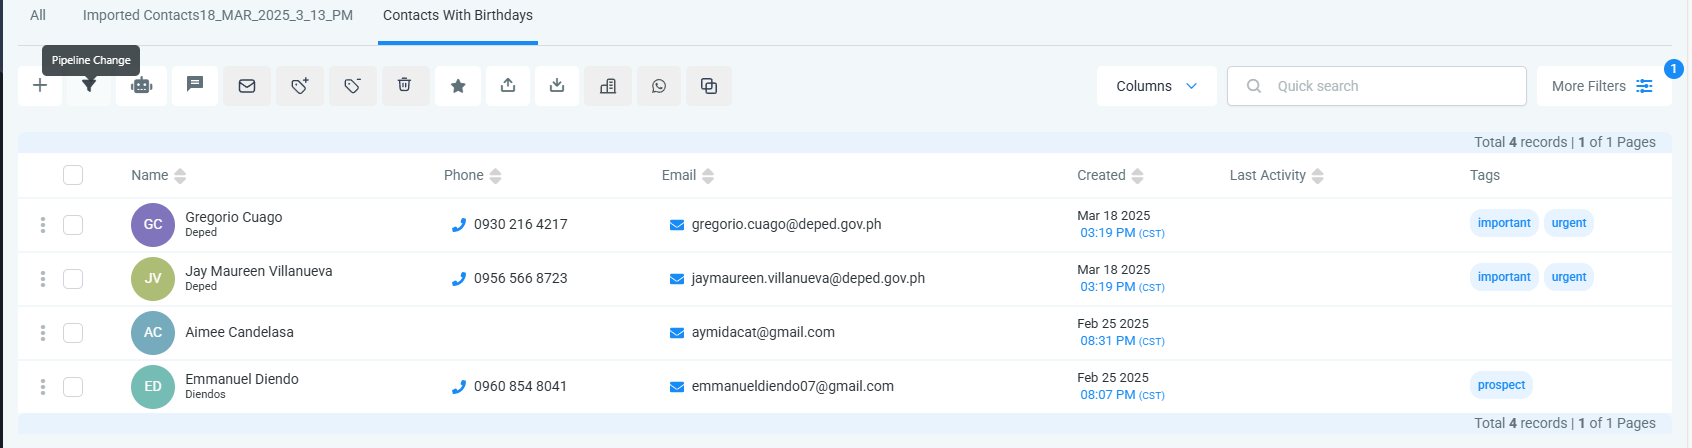
Task: Open Jay Maureen Villanueva contact name
Action: (259, 271)
